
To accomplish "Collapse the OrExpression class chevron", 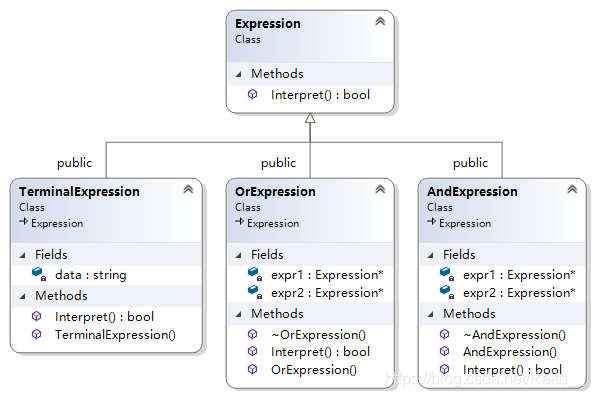I will pyautogui.click(x=380, y=189).
